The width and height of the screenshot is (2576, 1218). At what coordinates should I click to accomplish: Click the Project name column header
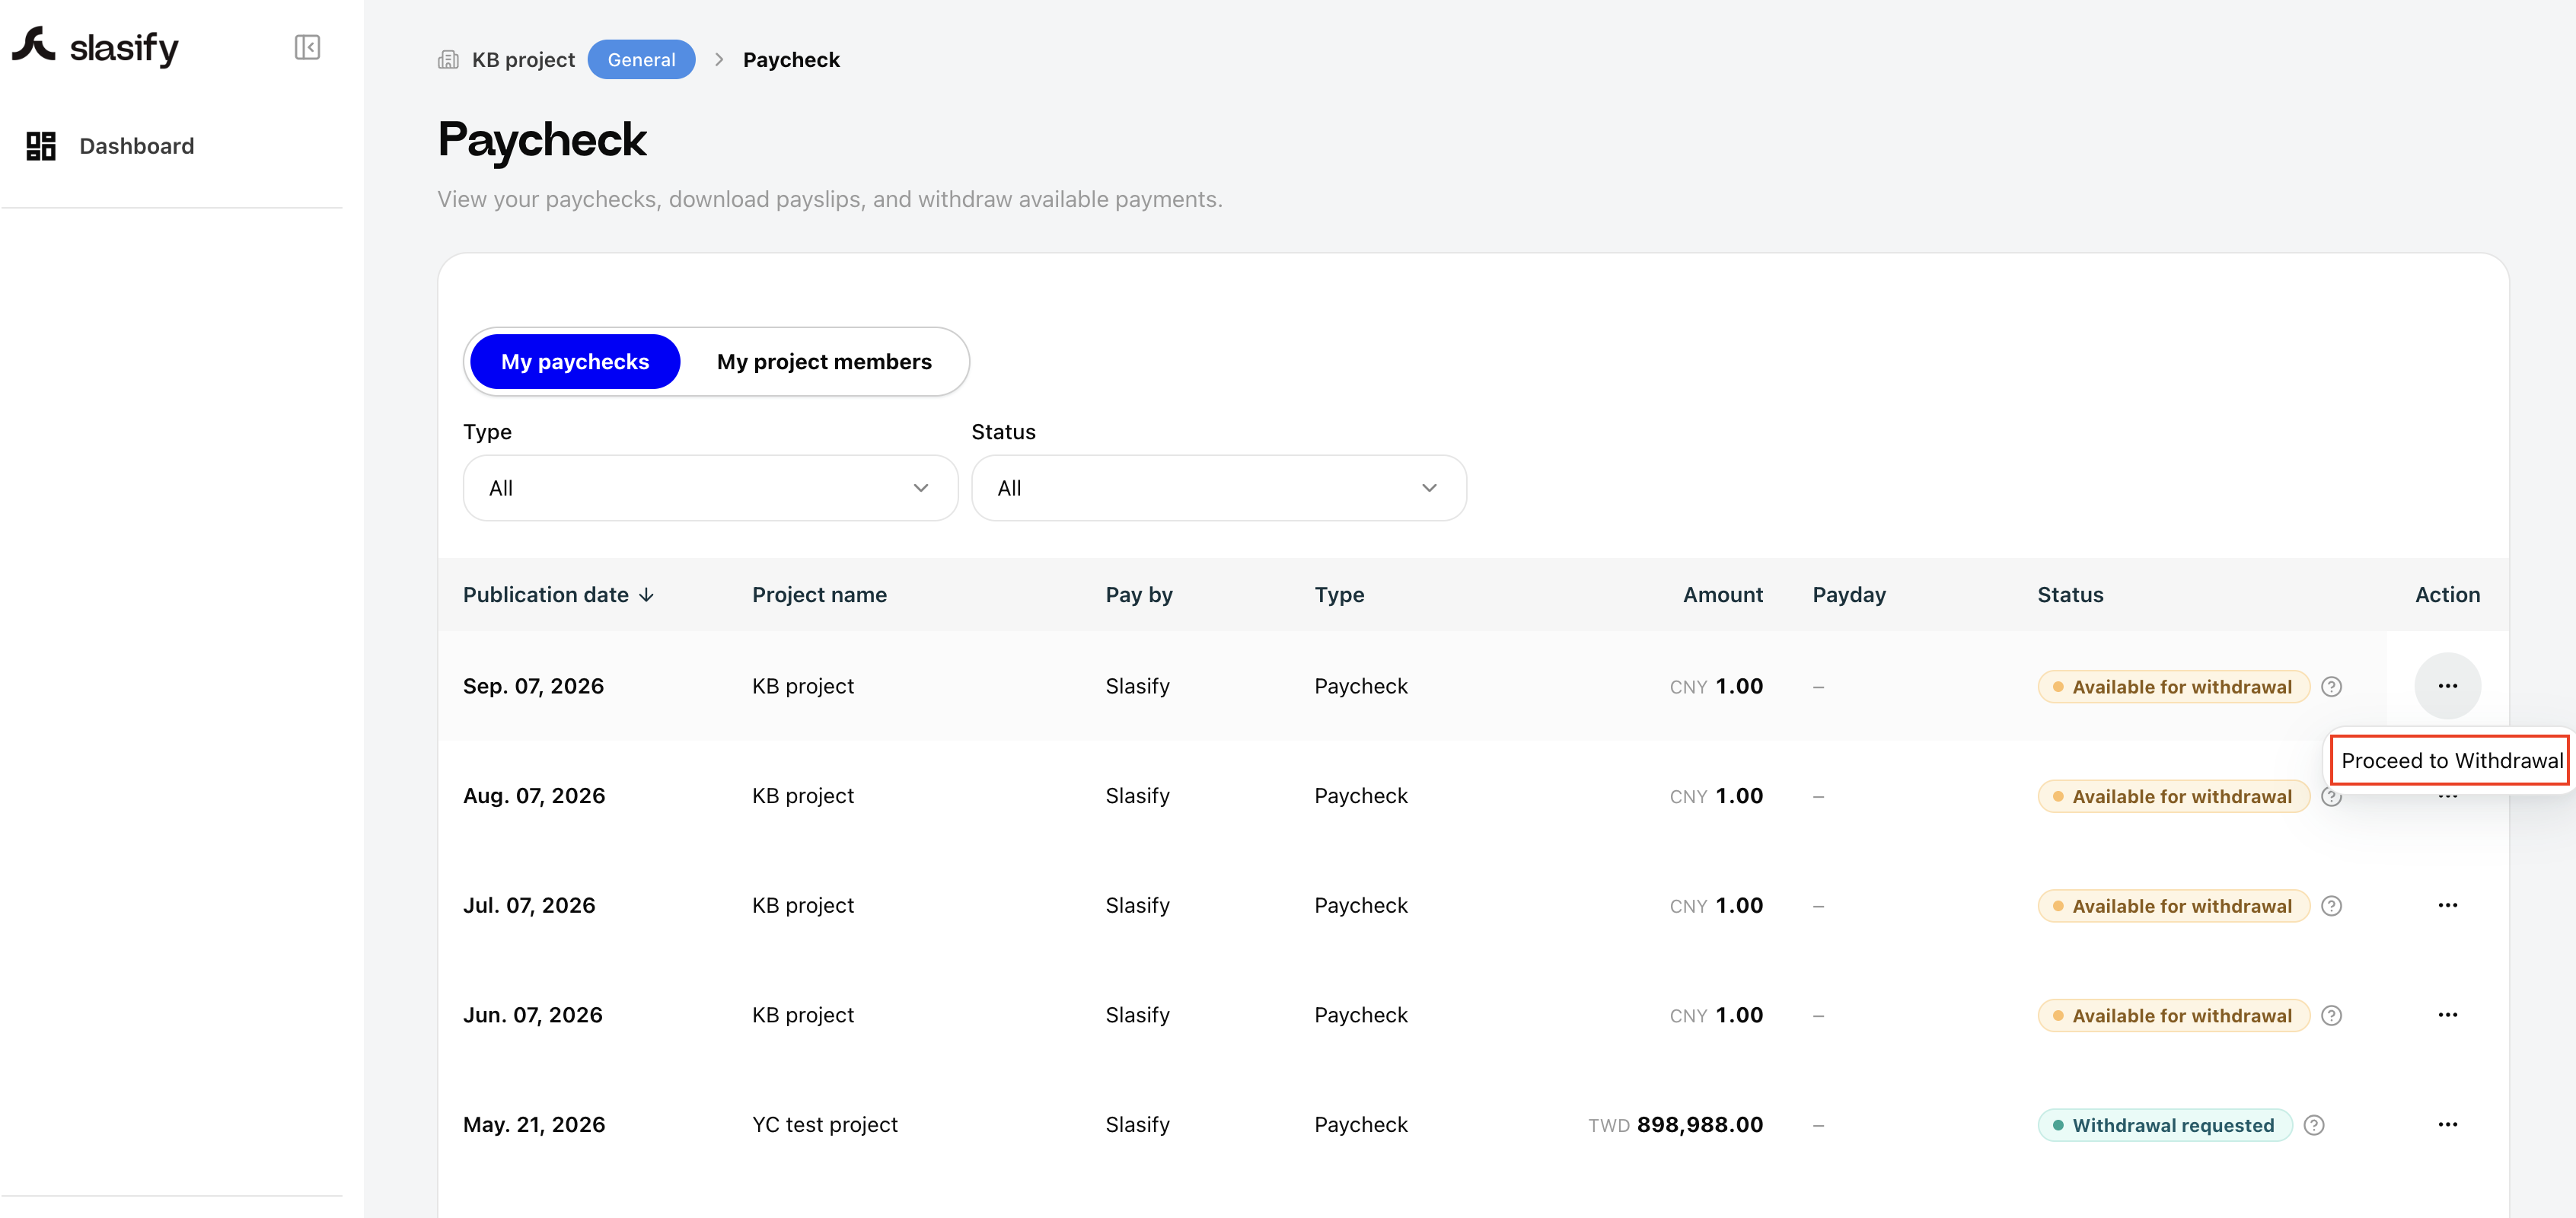pyautogui.click(x=819, y=595)
